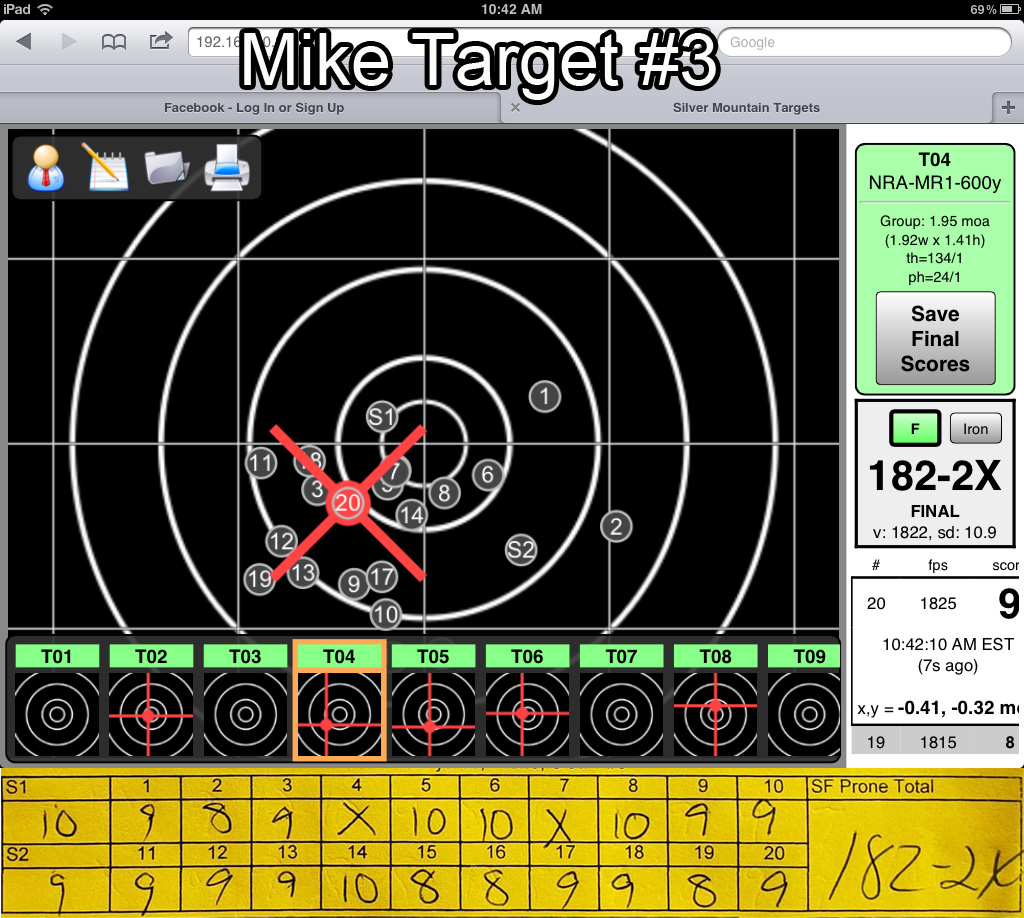This screenshot has height=918, width=1024.
Task: Open the shooter profile person icon
Action: point(46,167)
